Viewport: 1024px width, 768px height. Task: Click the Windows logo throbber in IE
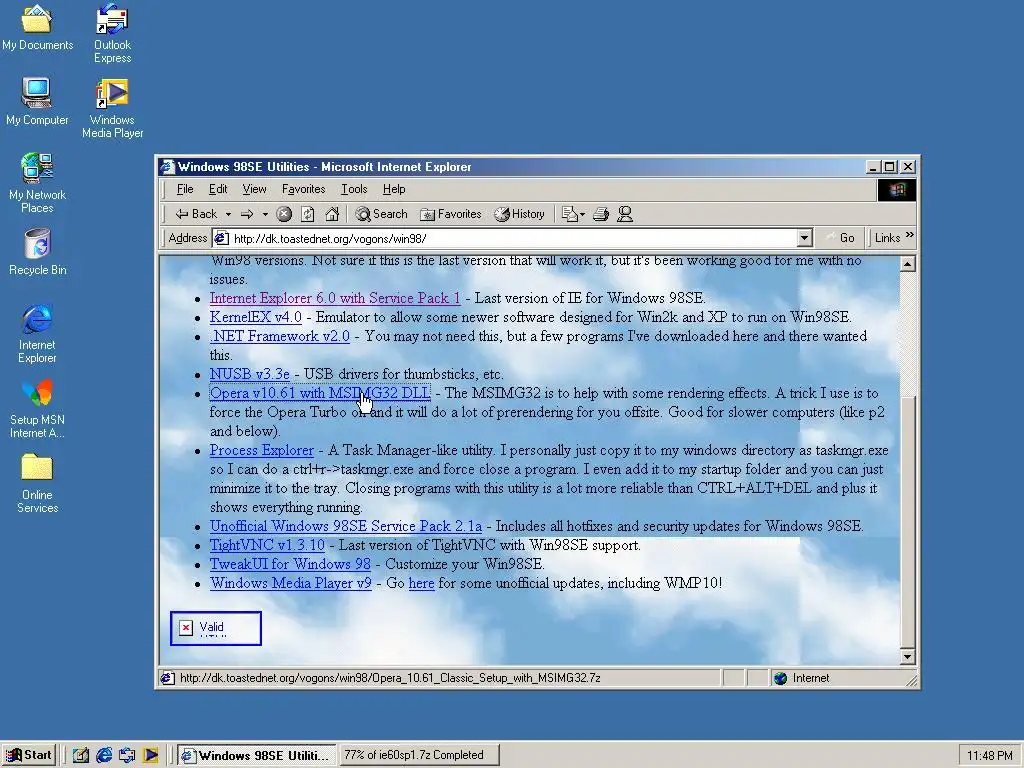tap(897, 189)
